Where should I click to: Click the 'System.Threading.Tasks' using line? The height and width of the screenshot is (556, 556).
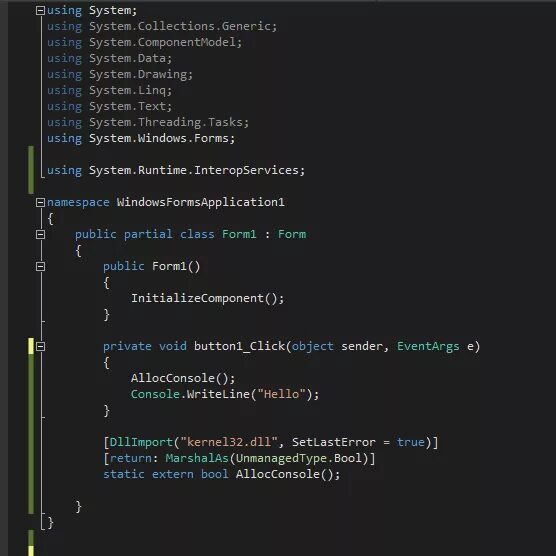[x=148, y=122]
